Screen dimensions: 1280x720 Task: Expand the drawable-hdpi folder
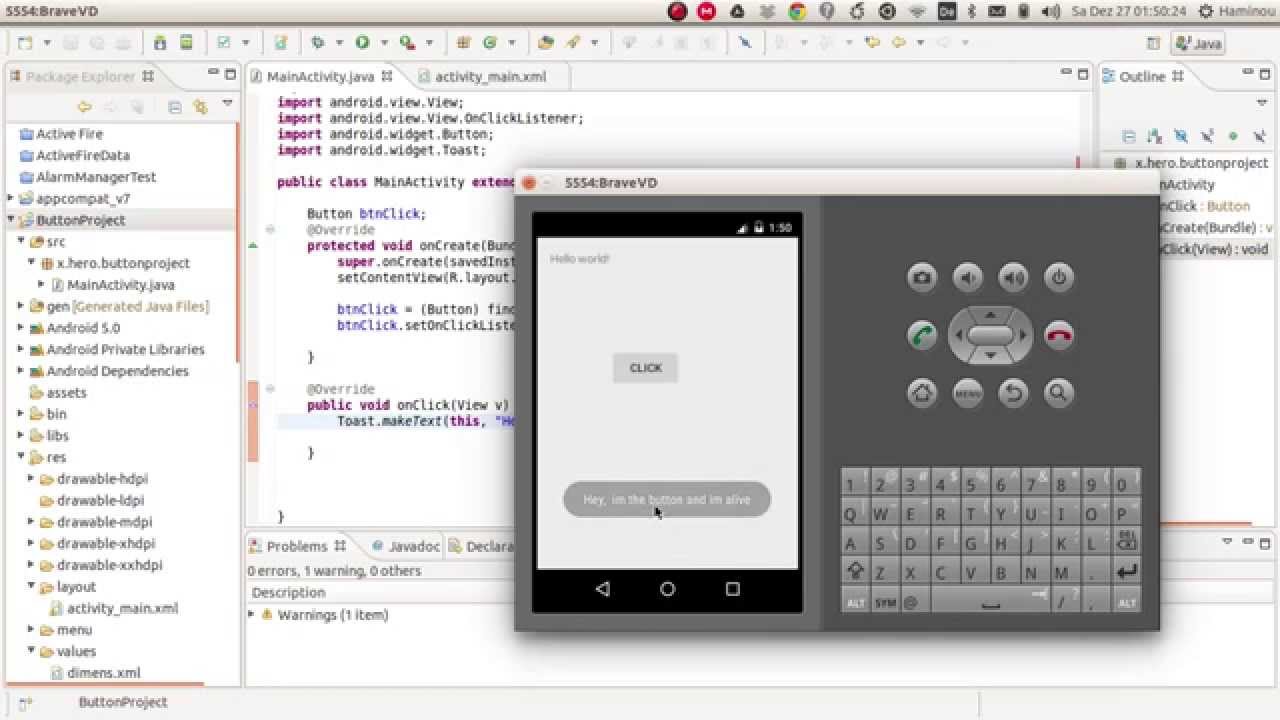32,478
